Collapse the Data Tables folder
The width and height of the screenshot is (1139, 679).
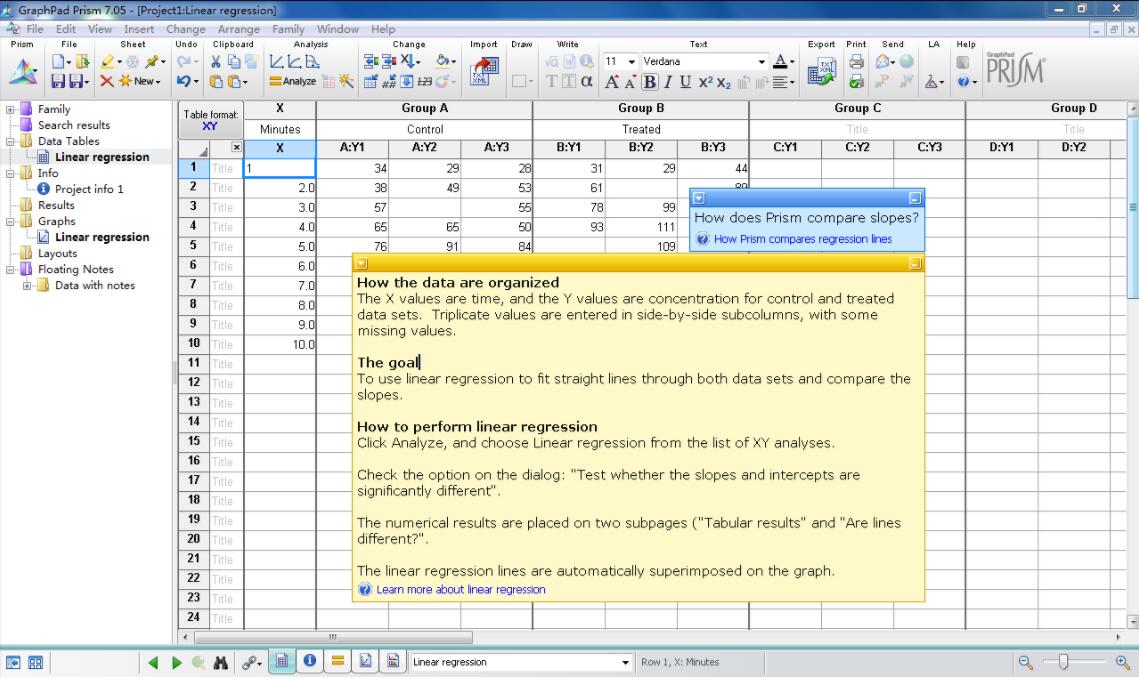coord(10,141)
